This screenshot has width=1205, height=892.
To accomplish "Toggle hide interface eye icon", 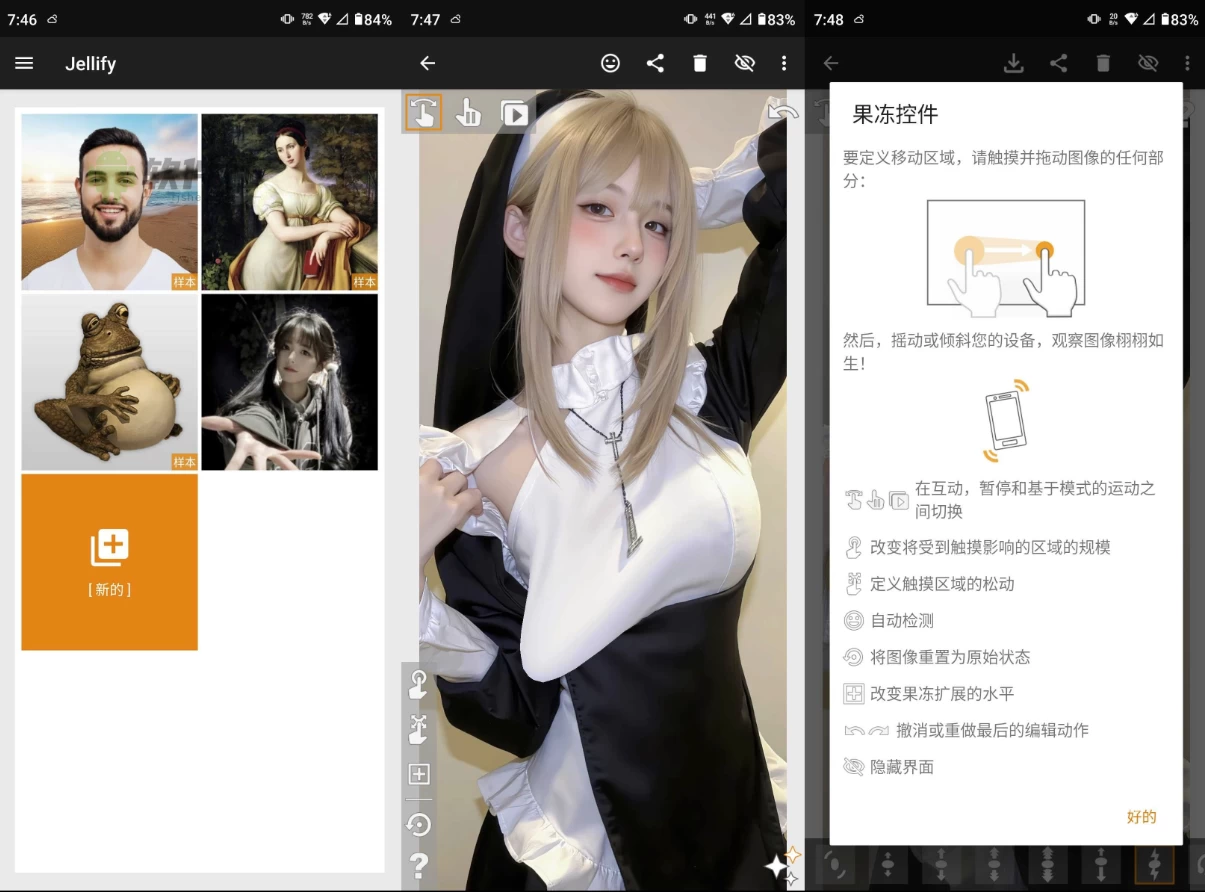I will (x=744, y=63).
